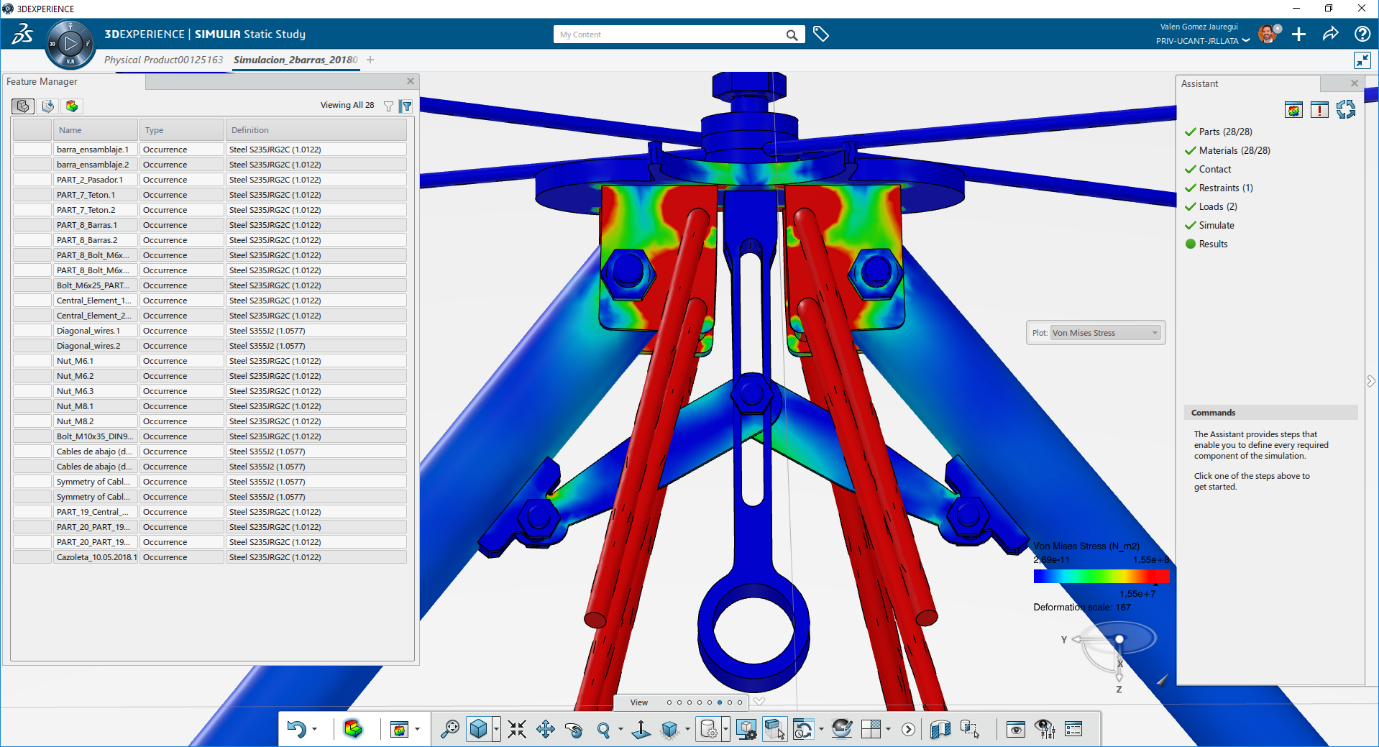Click the colored results cube toolbar icon

(352, 729)
